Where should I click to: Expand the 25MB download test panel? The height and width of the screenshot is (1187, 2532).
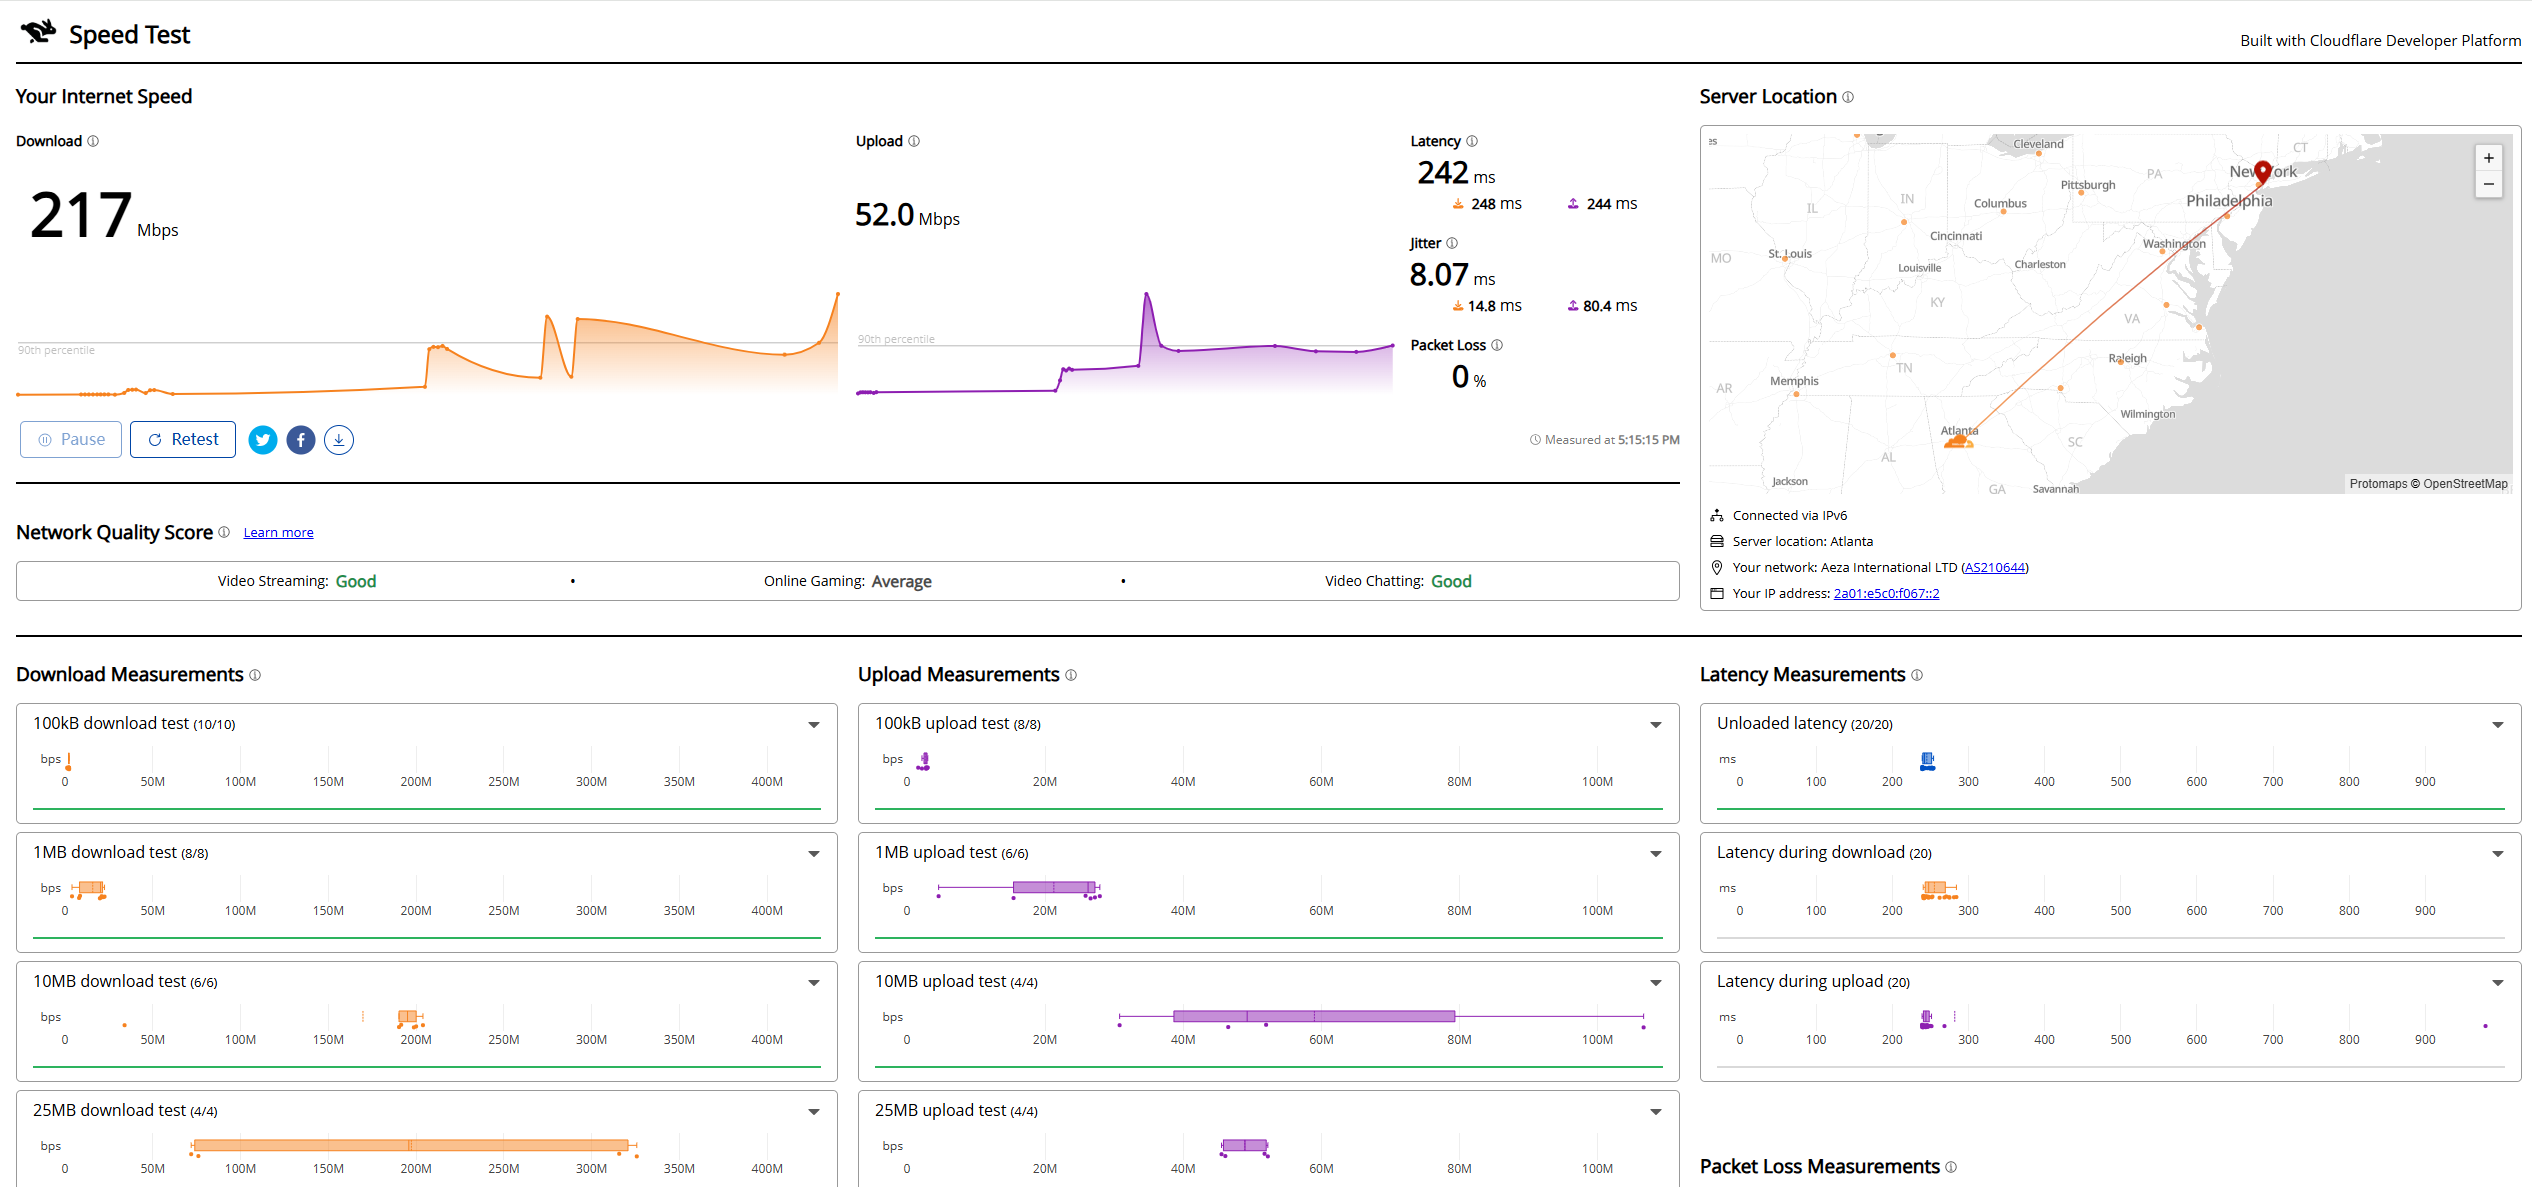tap(814, 1112)
